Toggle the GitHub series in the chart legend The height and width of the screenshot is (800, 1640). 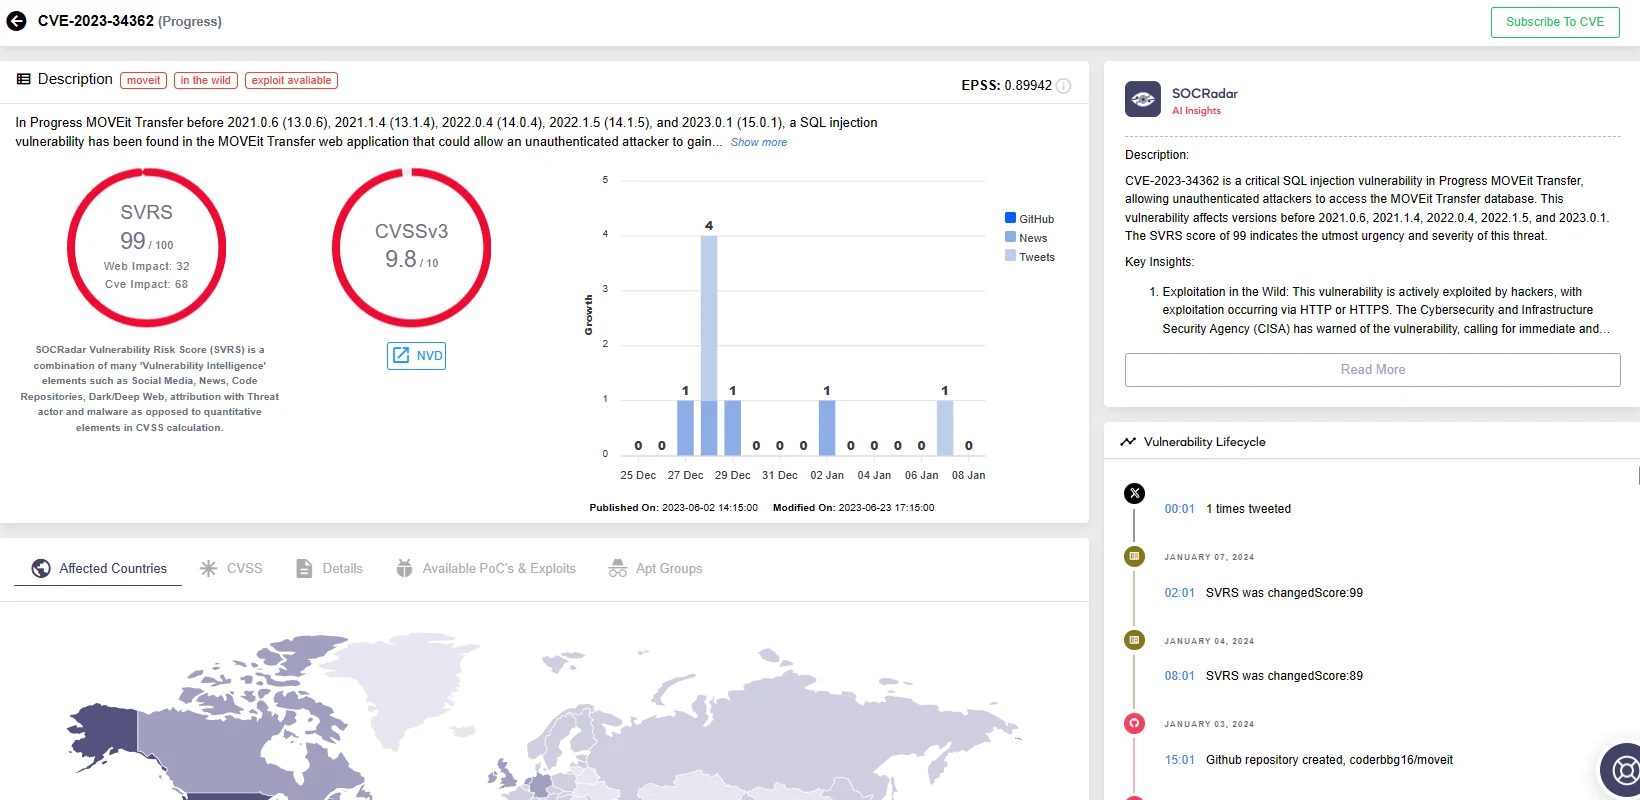click(1030, 219)
